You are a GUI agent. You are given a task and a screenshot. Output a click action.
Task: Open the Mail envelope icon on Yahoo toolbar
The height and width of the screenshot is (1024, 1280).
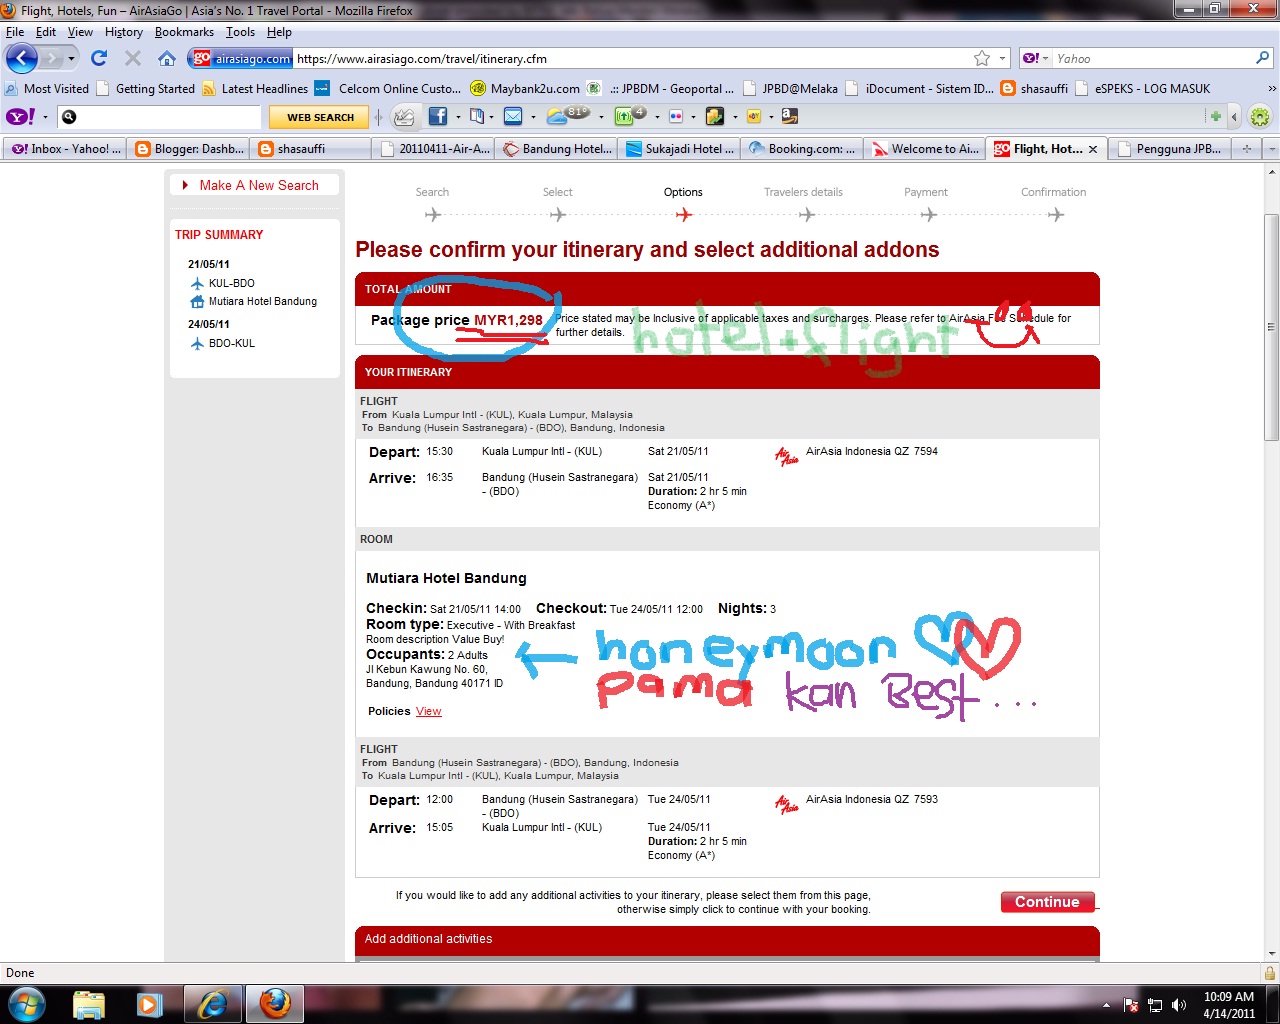coord(513,116)
